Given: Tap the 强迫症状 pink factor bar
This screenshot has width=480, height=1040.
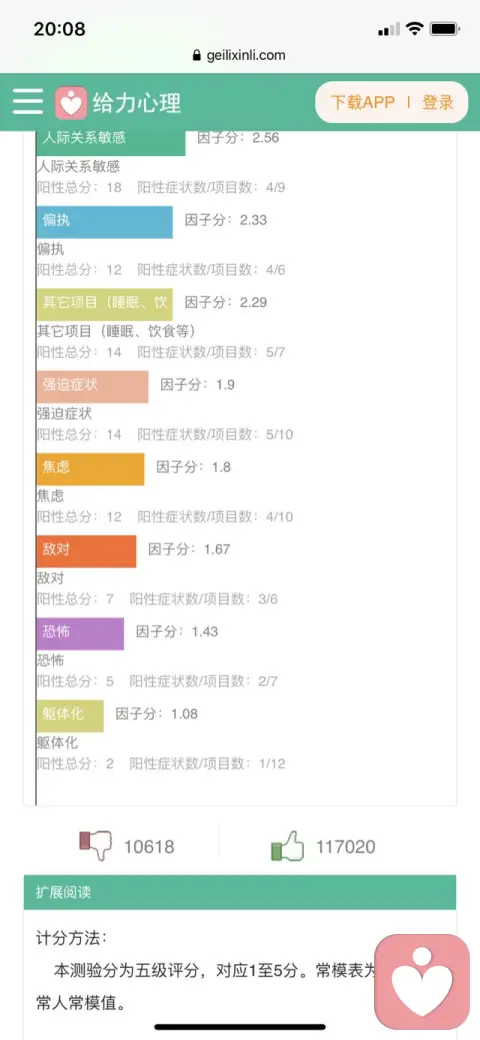Looking at the screenshot, I should pyautogui.click(x=92, y=387).
